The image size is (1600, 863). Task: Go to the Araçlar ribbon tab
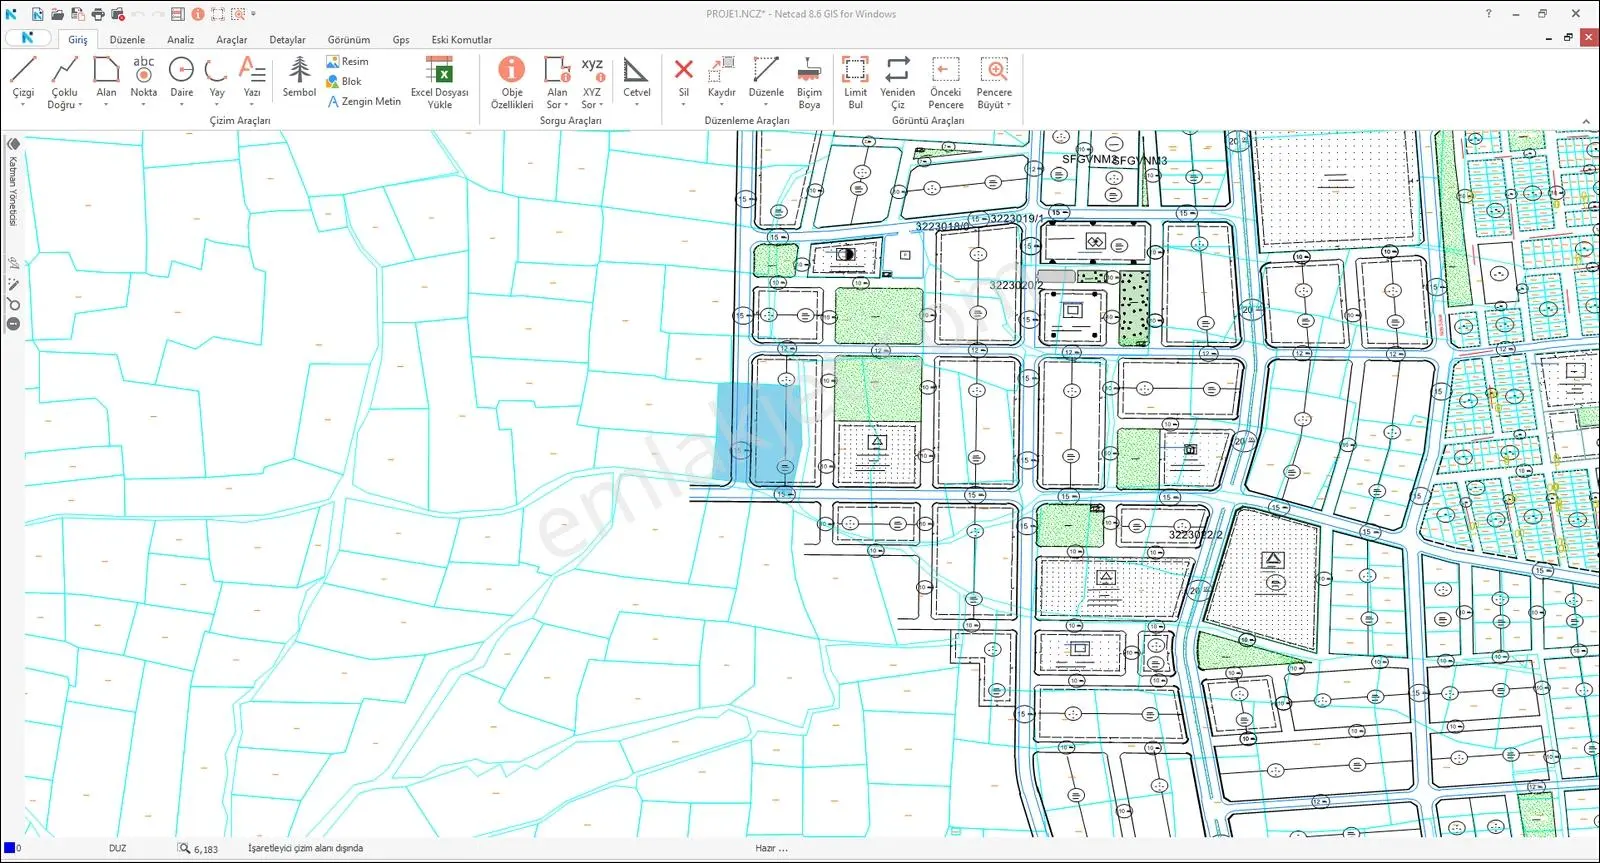click(231, 40)
